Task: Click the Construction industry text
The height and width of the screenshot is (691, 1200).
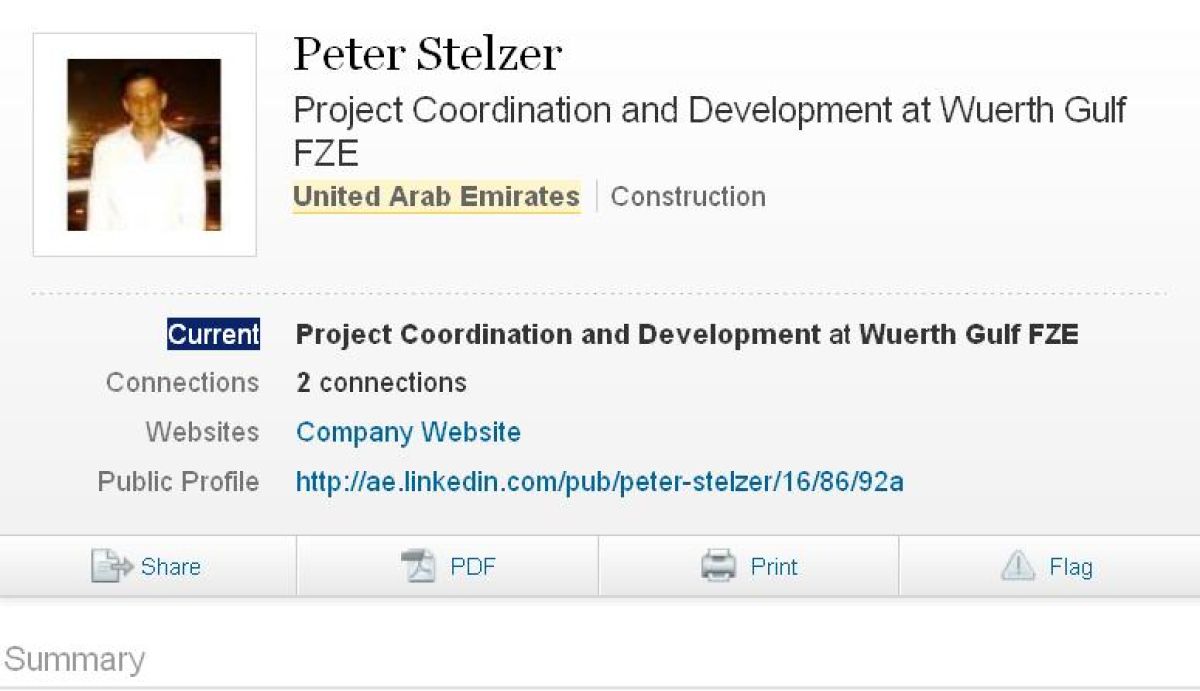Action: coord(688,197)
